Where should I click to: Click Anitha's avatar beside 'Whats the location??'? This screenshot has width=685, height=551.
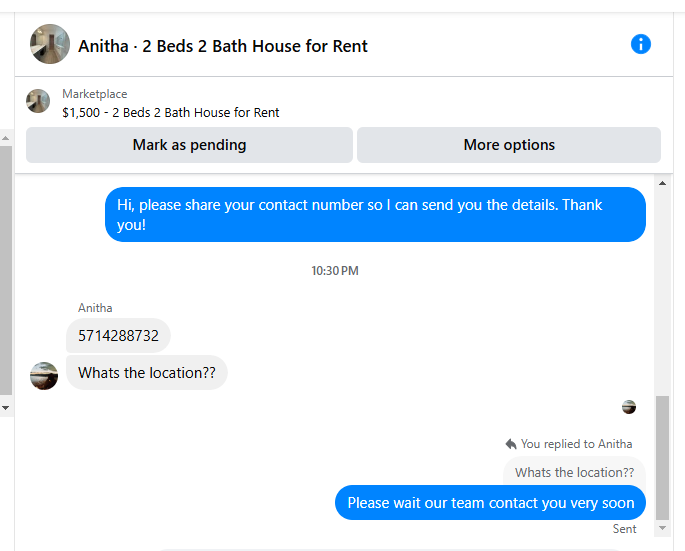point(44,376)
